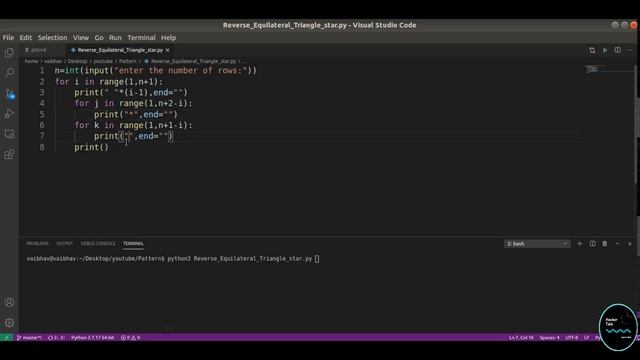Select terminal from the '2: bash' dropdown
The height and width of the screenshot is (360, 640).
tap(537, 244)
